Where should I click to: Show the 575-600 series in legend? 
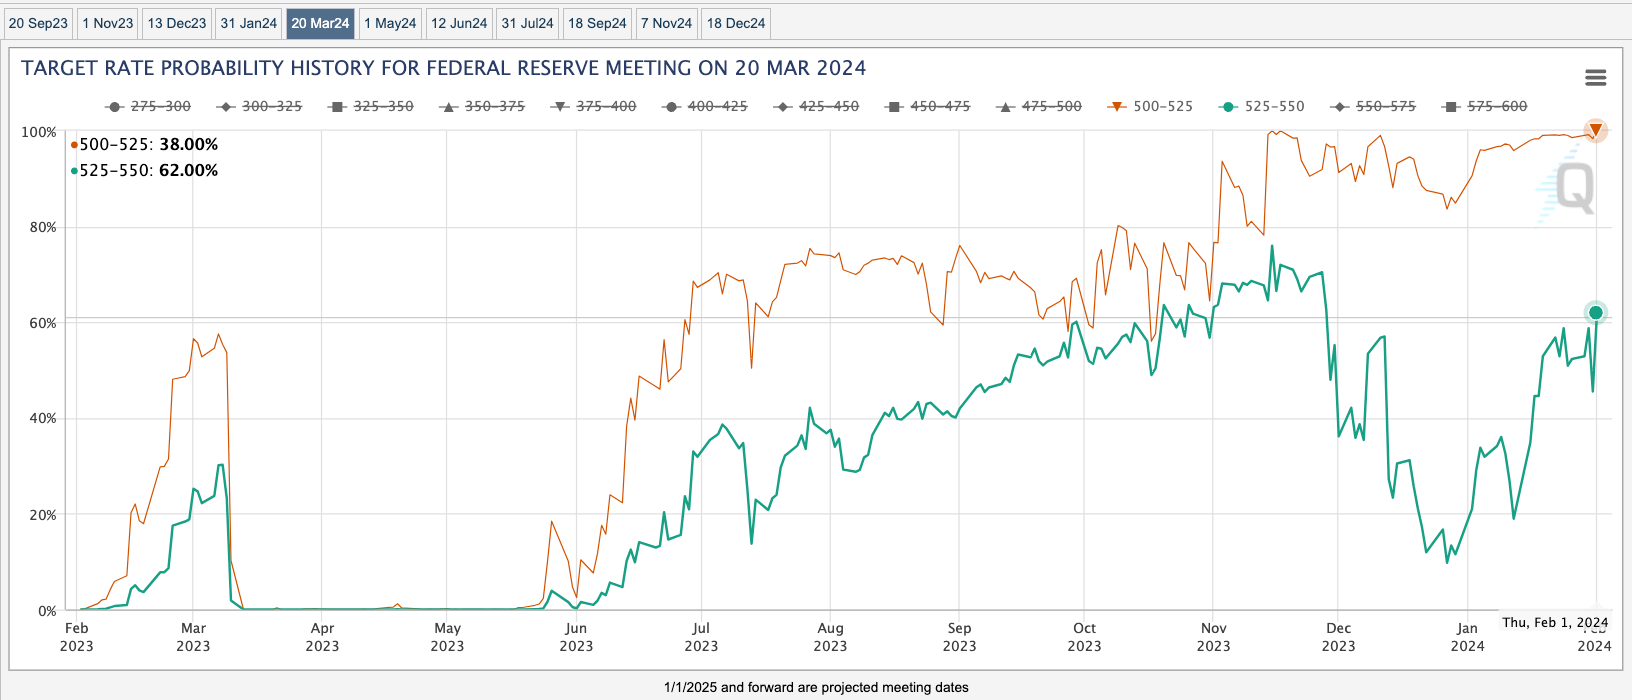click(1486, 106)
